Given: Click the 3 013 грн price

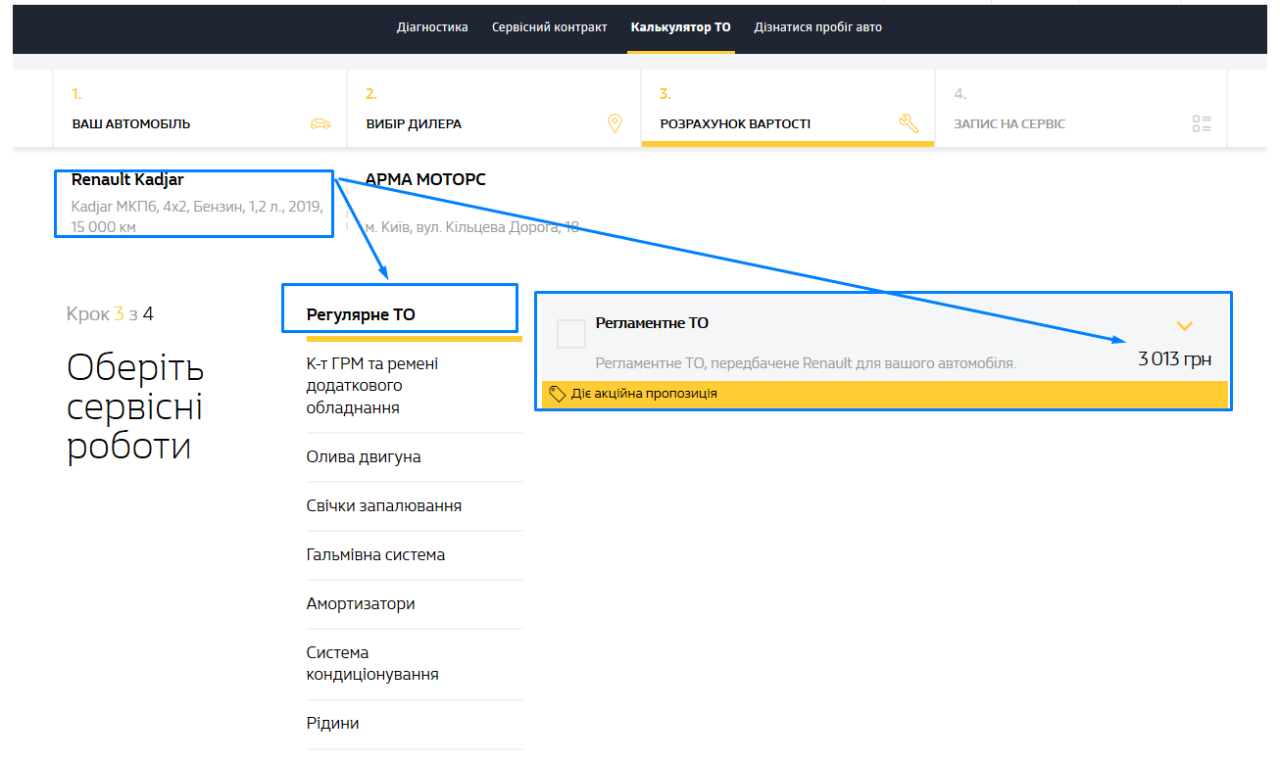Looking at the screenshot, I should pyautogui.click(x=1174, y=359).
